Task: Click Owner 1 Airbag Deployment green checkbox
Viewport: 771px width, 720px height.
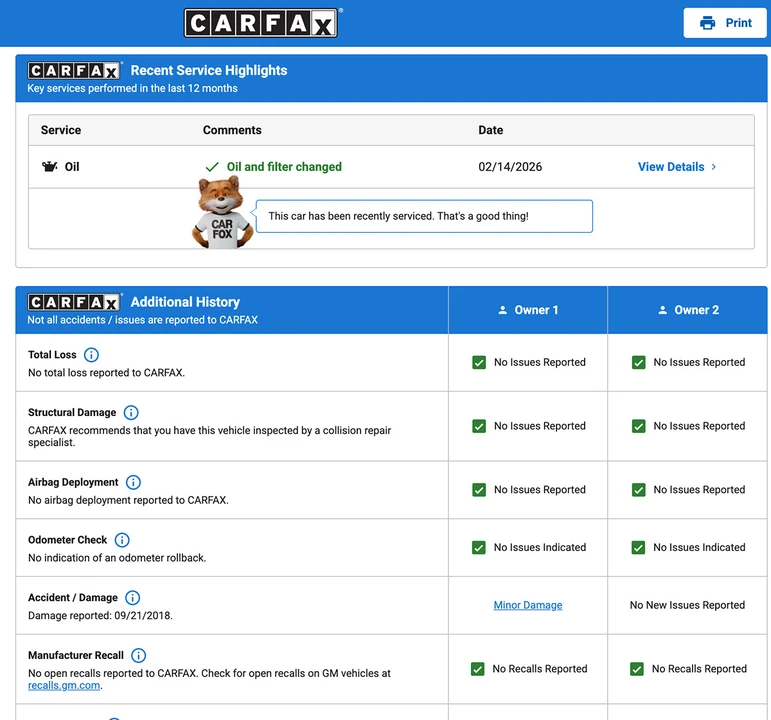Action: coord(479,490)
